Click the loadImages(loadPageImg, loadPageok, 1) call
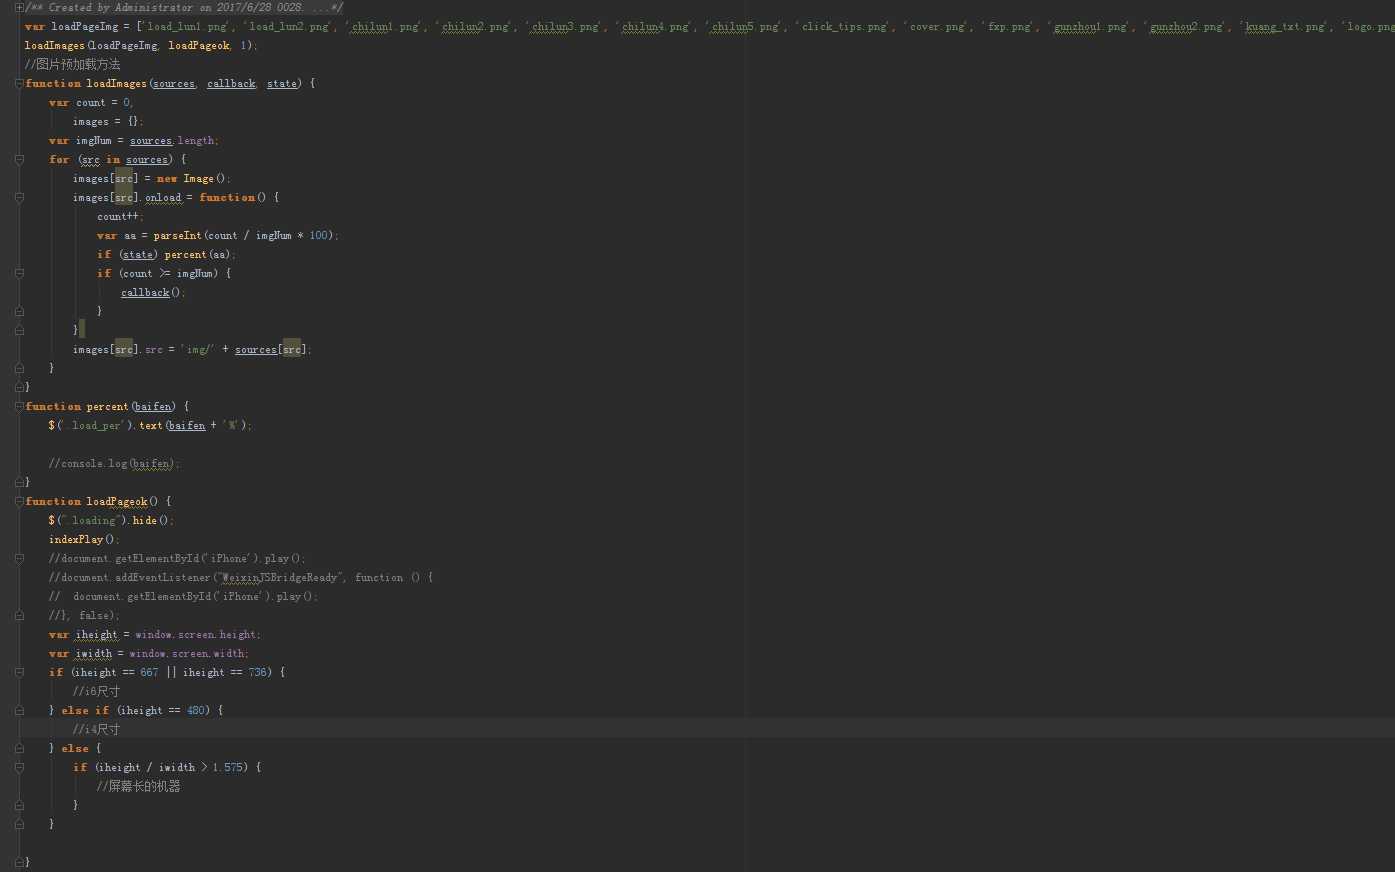Viewport: 1395px width, 872px height. click(x=141, y=45)
